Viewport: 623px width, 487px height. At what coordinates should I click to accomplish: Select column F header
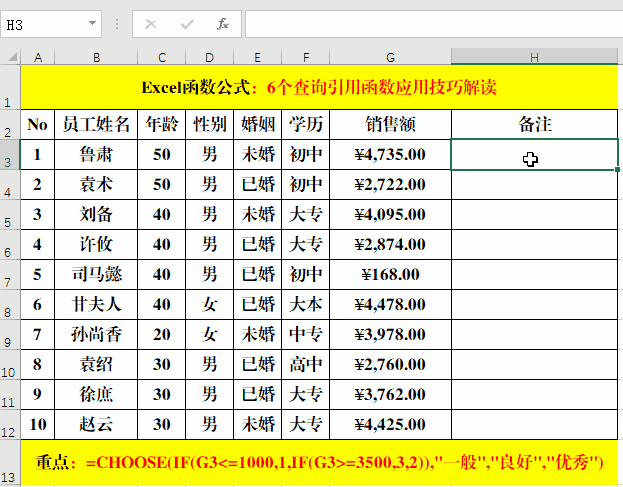click(x=306, y=57)
